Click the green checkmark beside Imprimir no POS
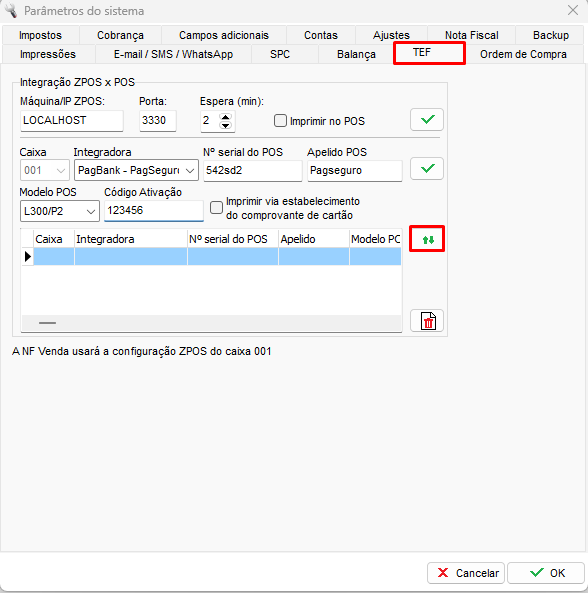This screenshot has width=588, height=593. click(x=427, y=120)
